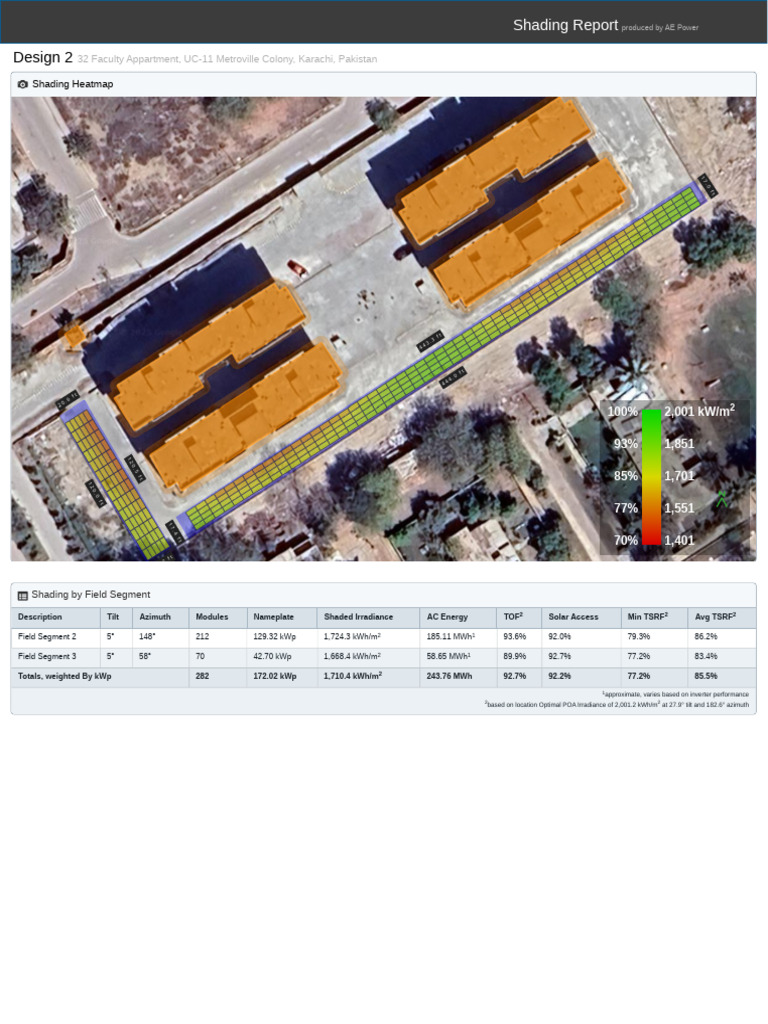The image size is (768, 1024).
Task: Click the 58.65 MWh energy cell
Action: tap(449, 656)
